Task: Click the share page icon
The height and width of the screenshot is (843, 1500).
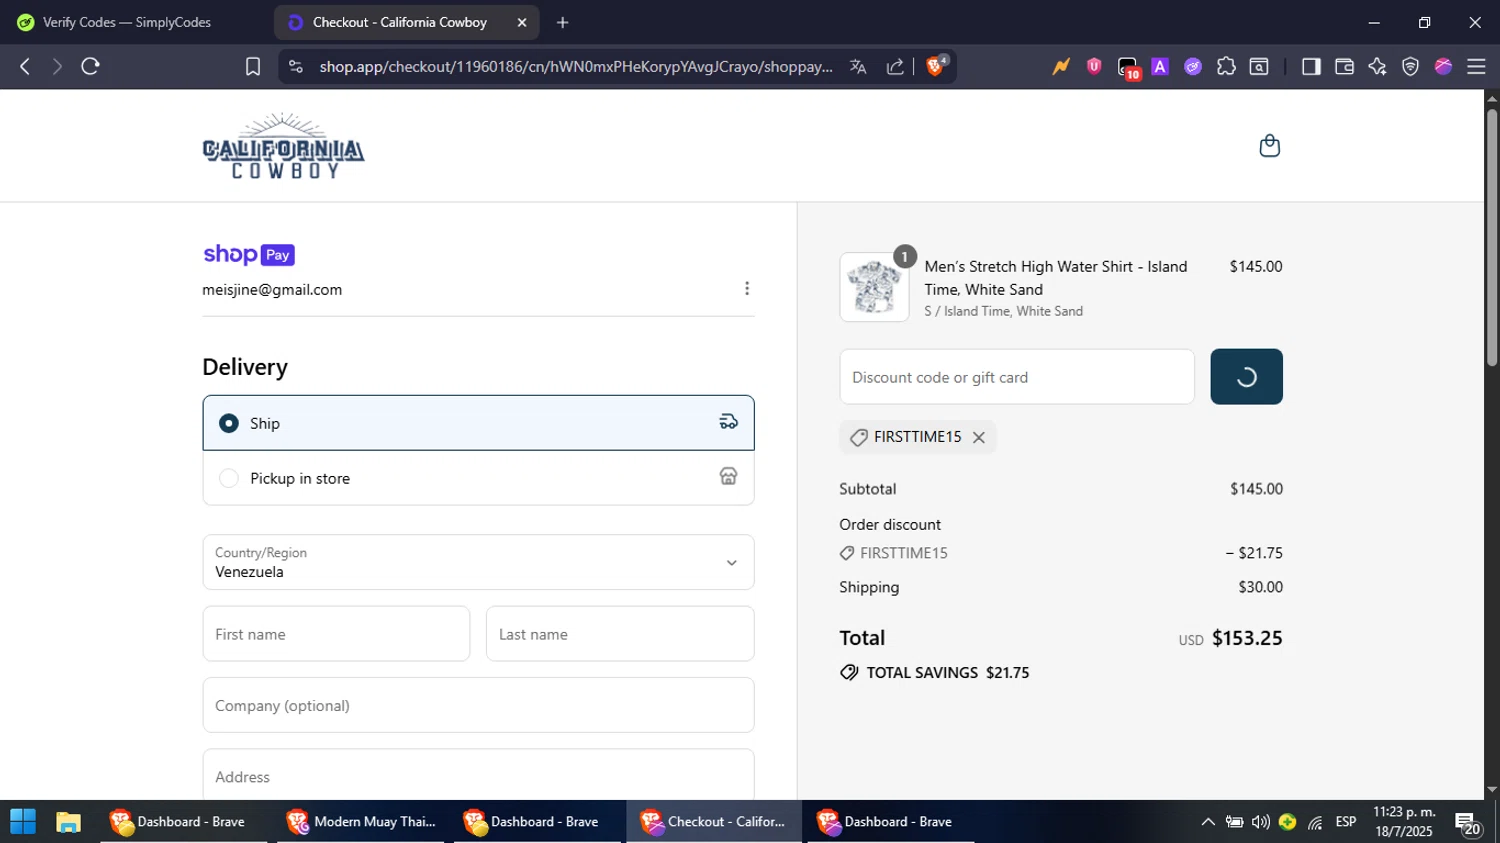Action: coord(895,66)
